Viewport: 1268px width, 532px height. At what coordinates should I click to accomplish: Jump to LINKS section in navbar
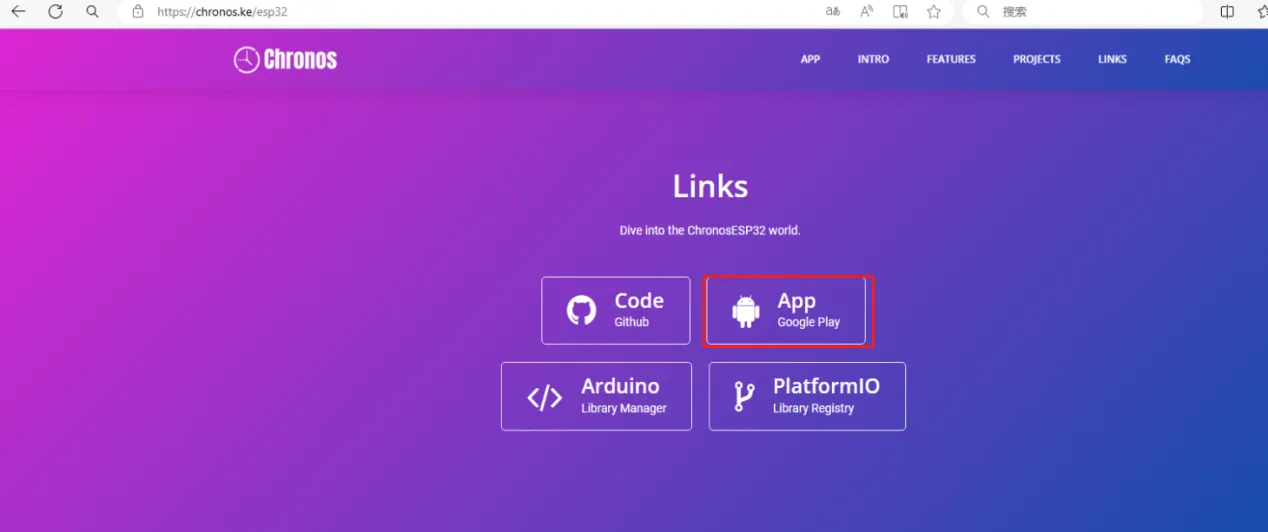[1112, 59]
